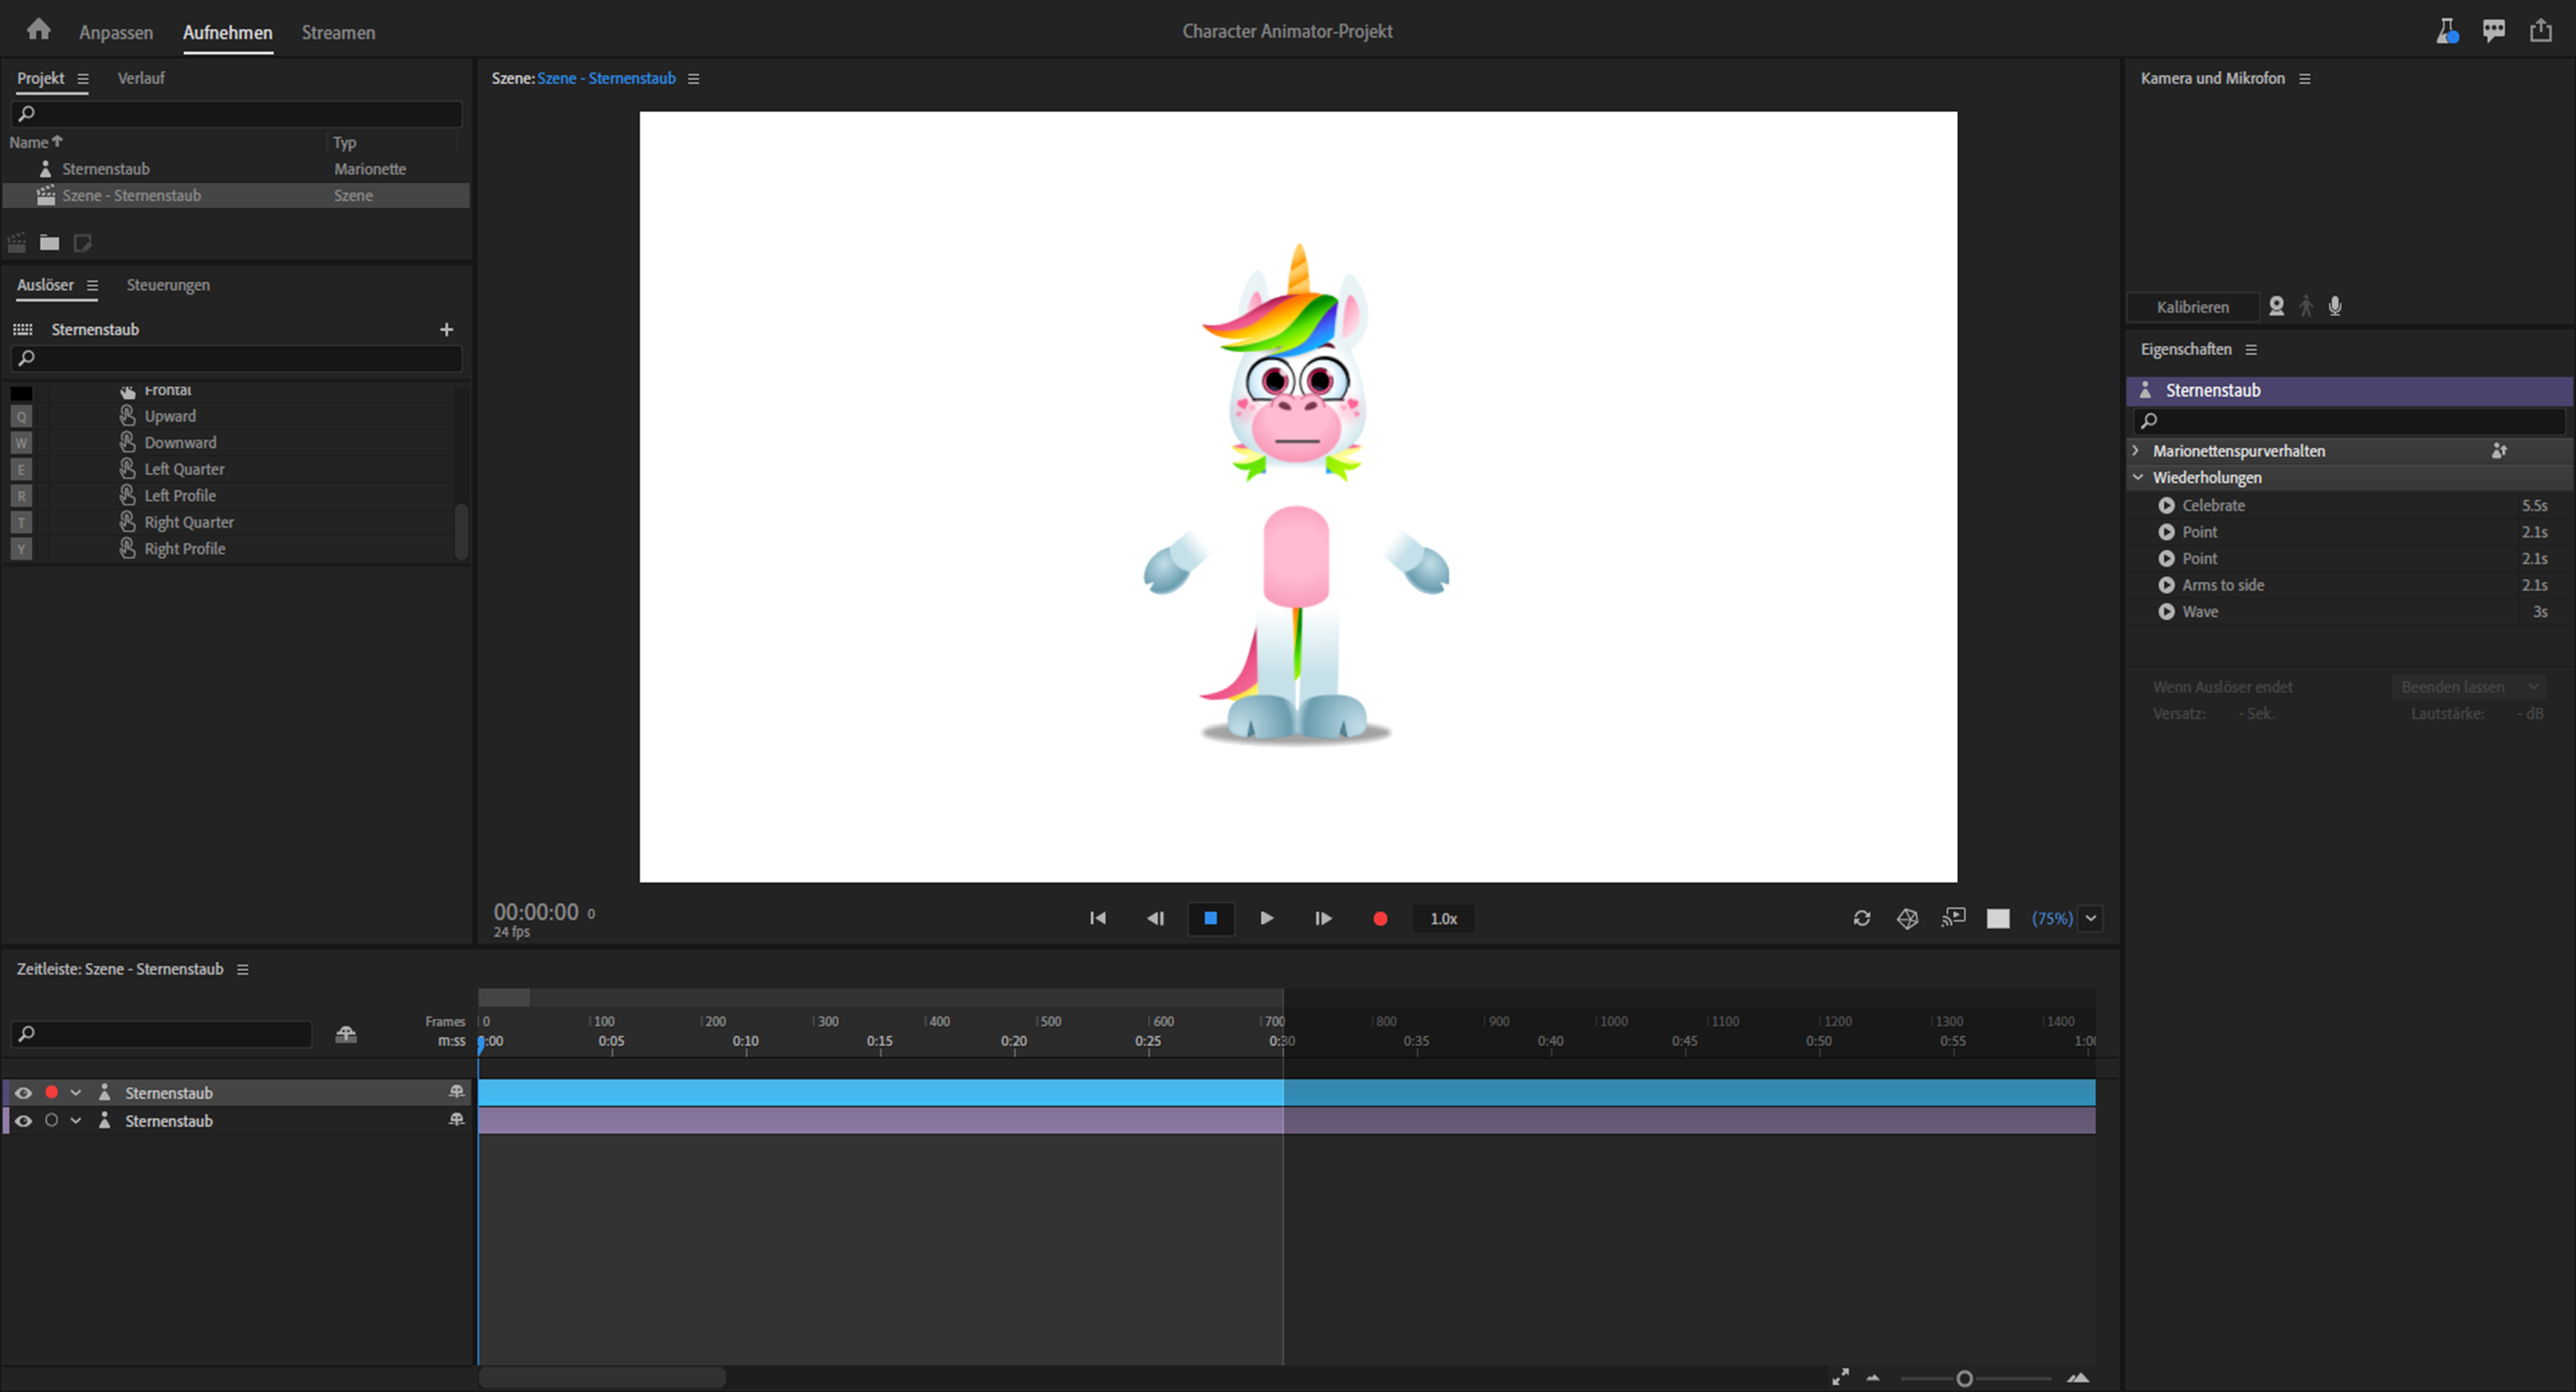This screenshot has width=2576, height=1392.
Task: Expand the Marionettenspurverhalten section
Action: click(2136, 451)
